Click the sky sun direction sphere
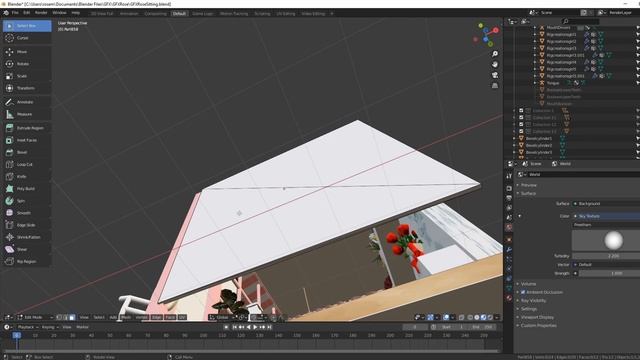This screenshot has height=360, width=640. 613,240
